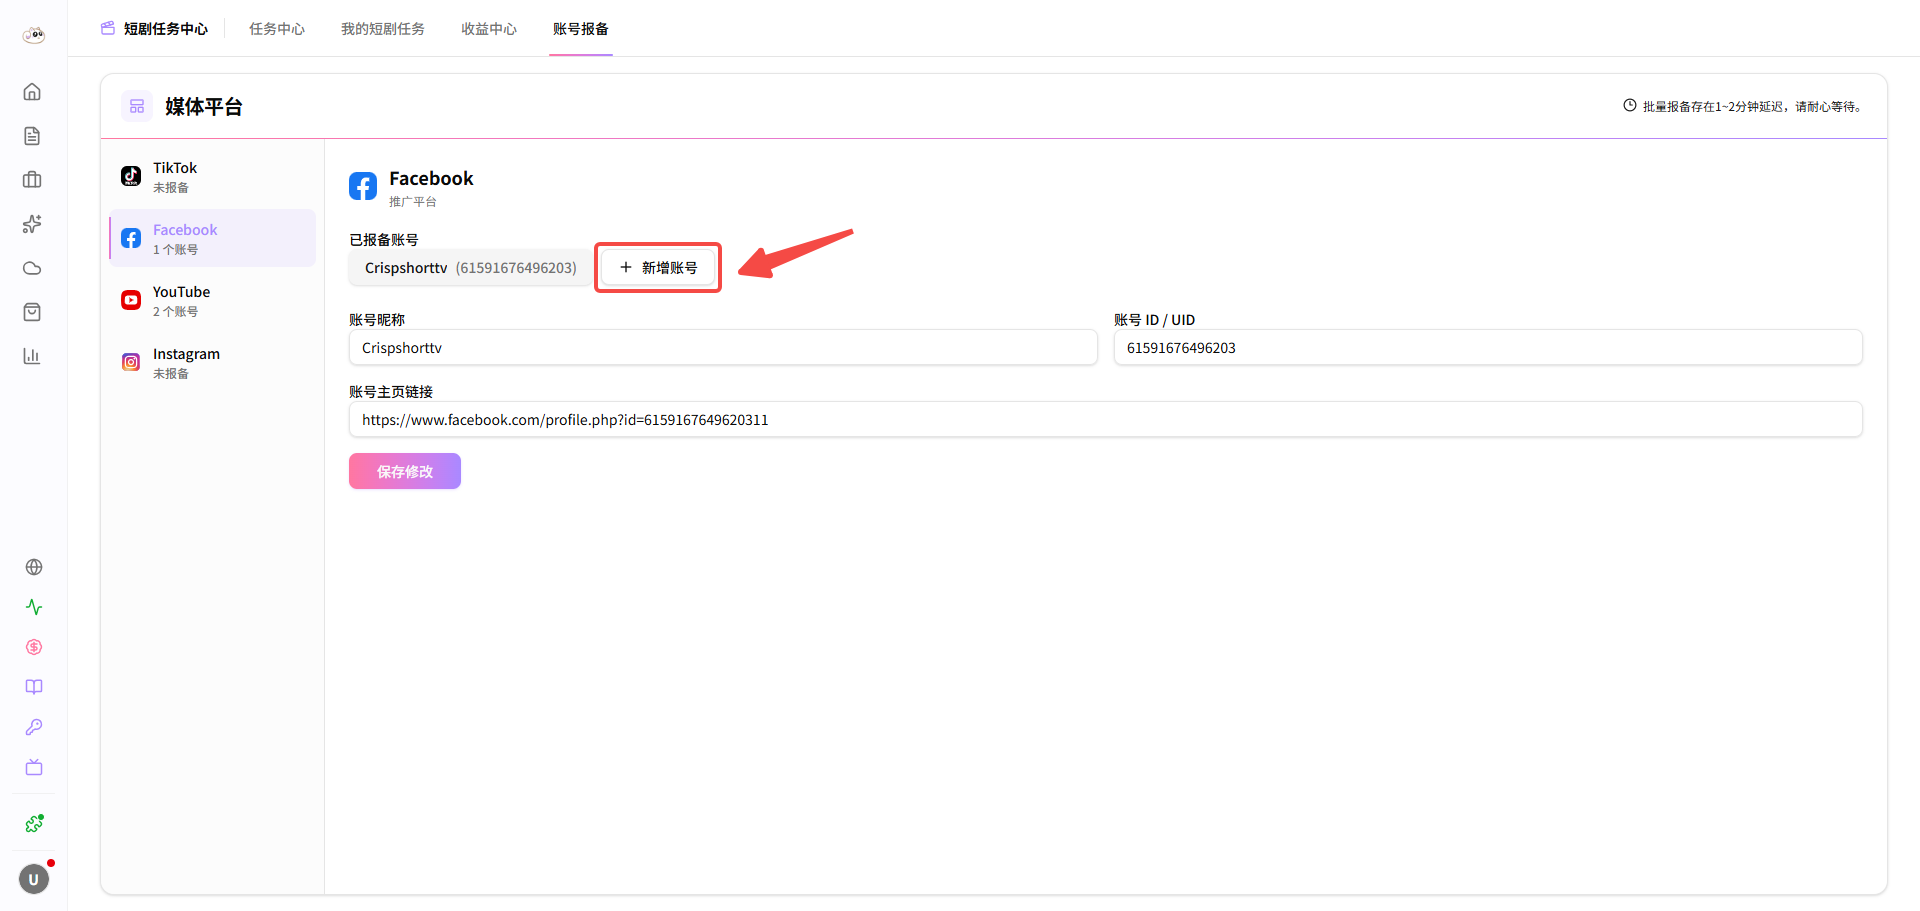The image size is (1920, 911).
Task: Click the purple TV icon in the sidebar
Action: [34, 767]
